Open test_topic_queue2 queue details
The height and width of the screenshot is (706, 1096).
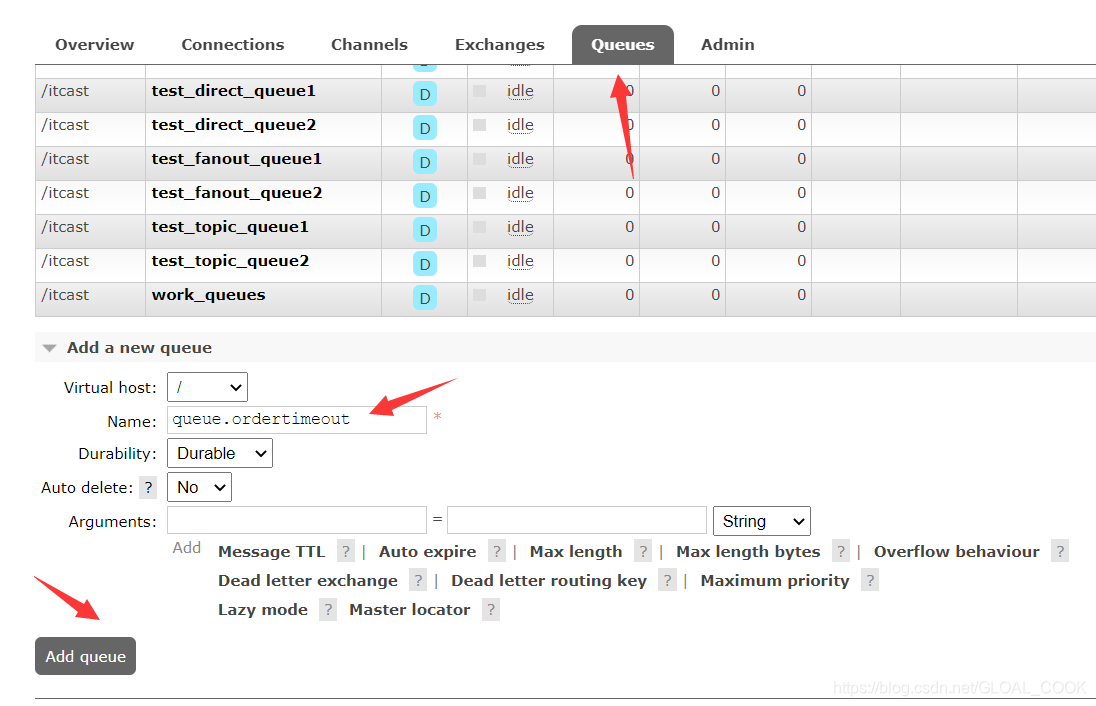tap(230, 261)
